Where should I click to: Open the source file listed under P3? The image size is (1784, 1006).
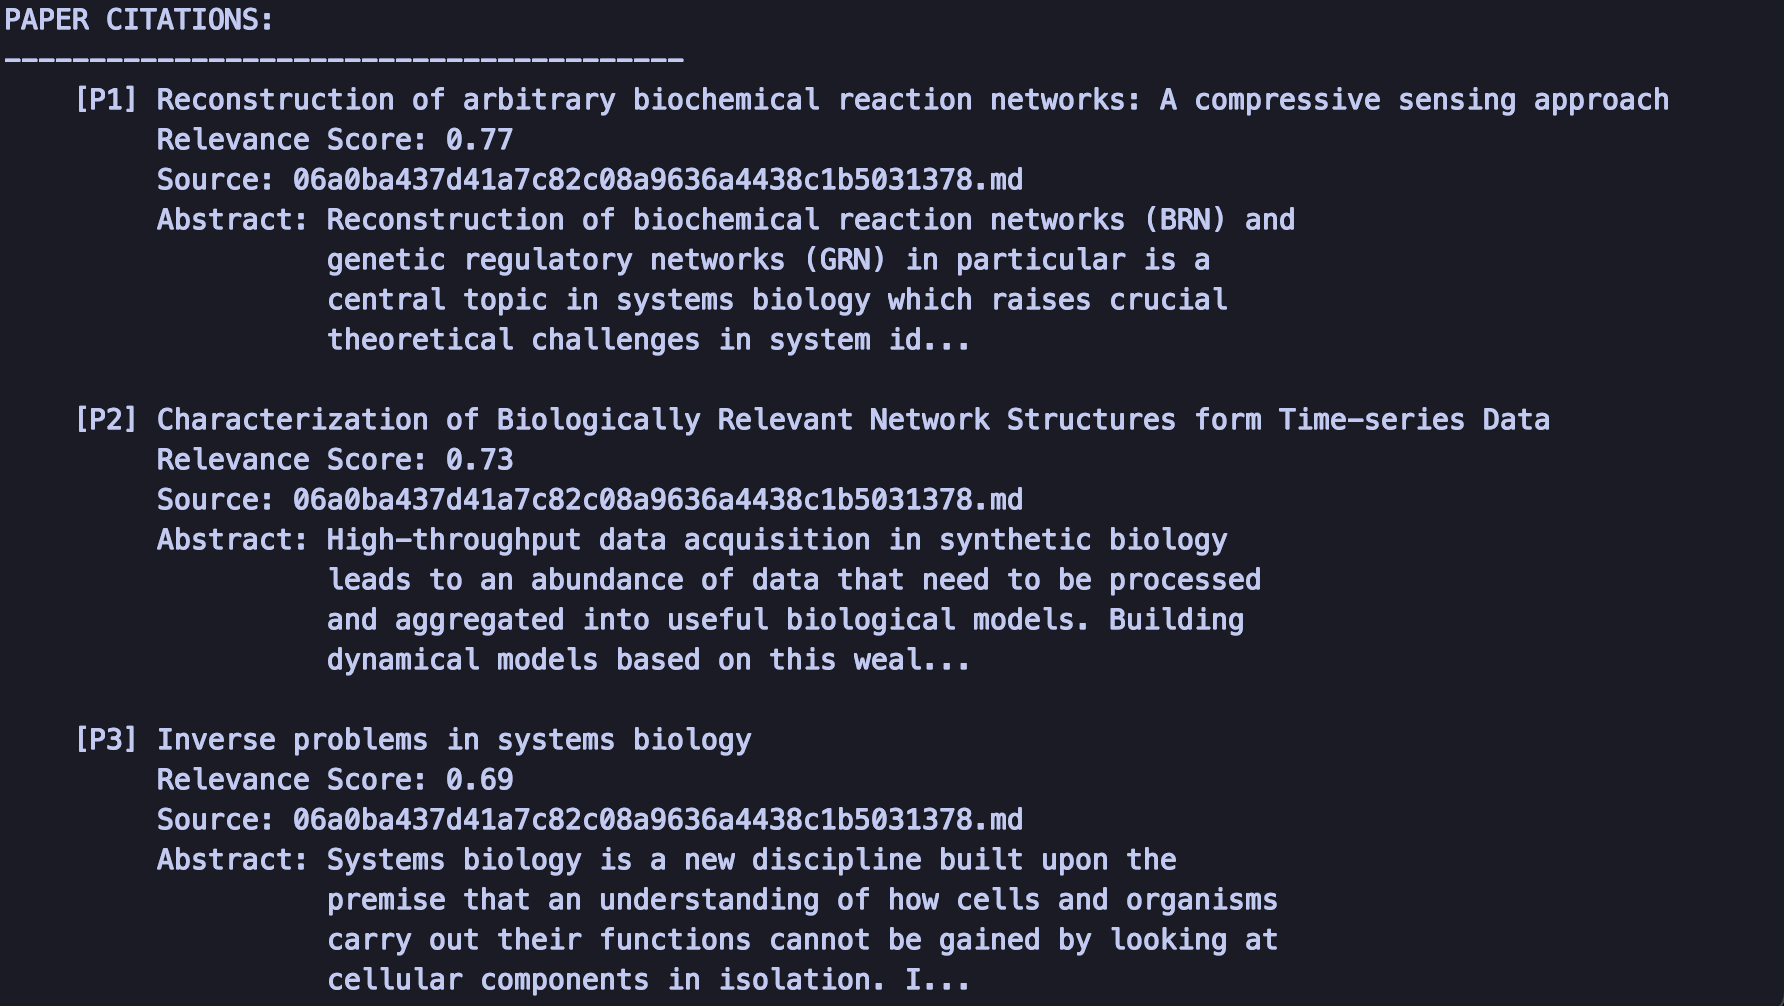pos(657,820)
